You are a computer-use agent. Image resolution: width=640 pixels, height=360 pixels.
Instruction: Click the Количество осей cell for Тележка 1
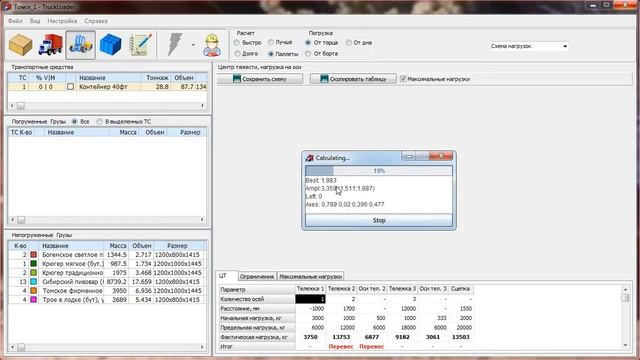pos(310,299)
